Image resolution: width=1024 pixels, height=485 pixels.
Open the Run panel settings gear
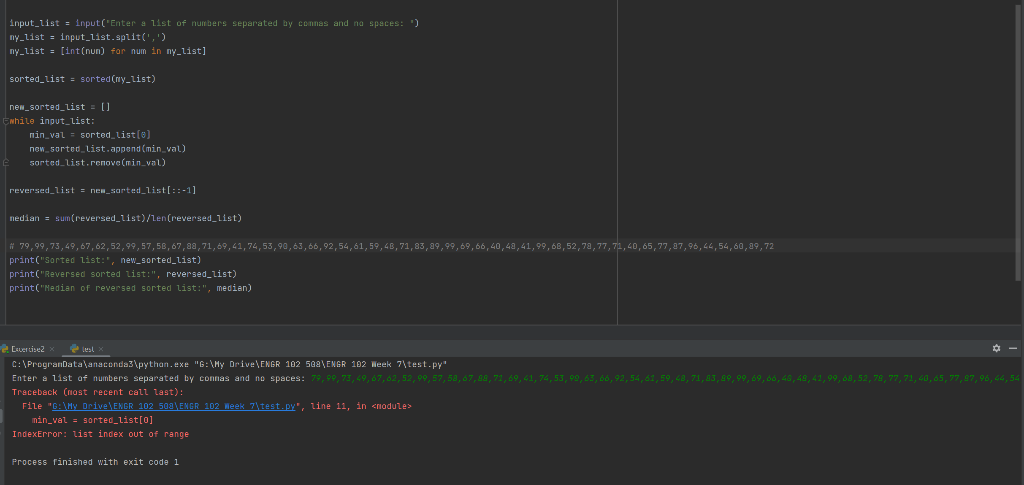click(x=996, y=349)
